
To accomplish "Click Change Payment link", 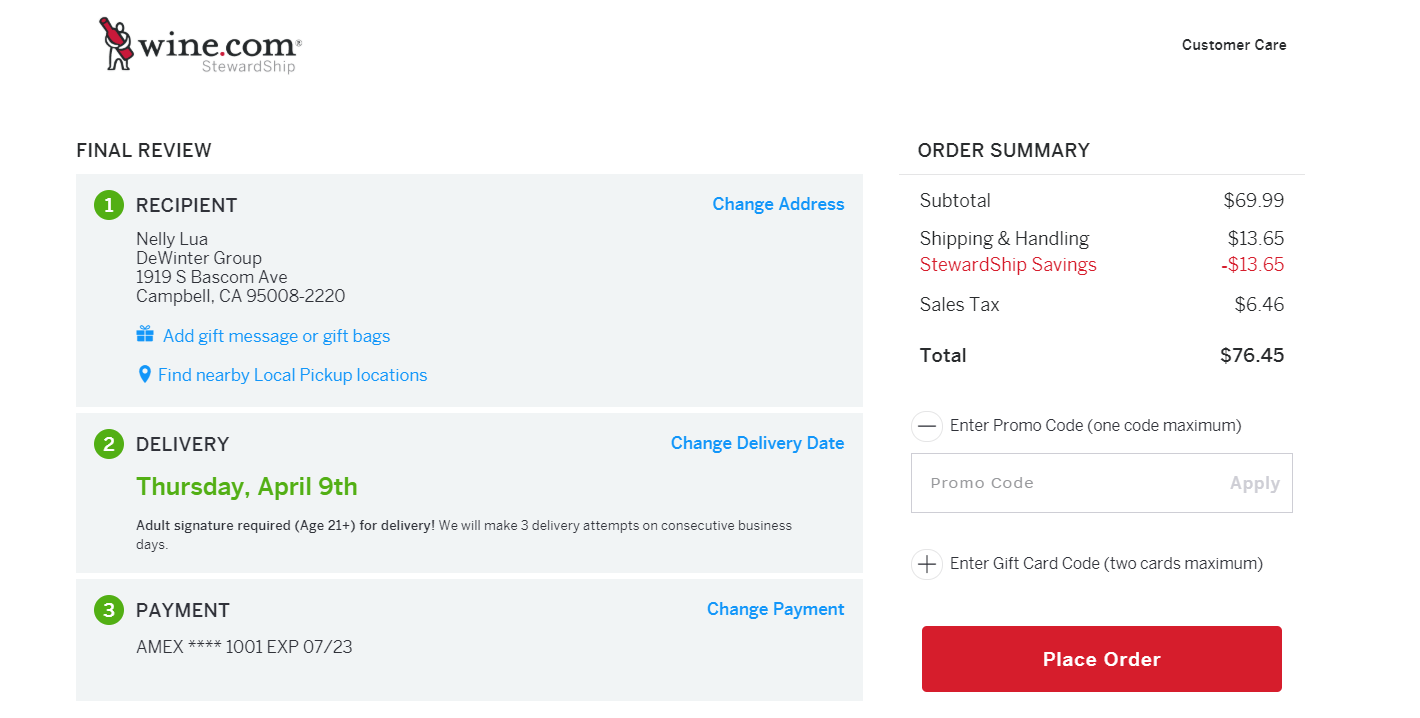I will click(x=775, y=609).
